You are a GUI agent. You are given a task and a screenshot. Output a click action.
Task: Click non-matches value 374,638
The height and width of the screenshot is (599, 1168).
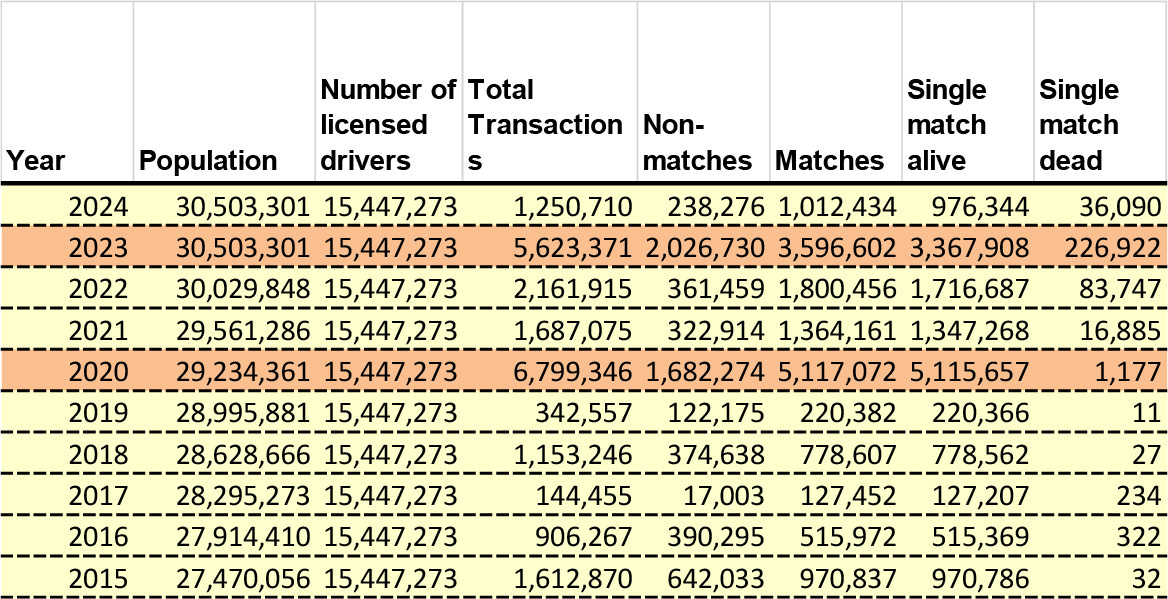pyautogui.click(x=718, y=454)
